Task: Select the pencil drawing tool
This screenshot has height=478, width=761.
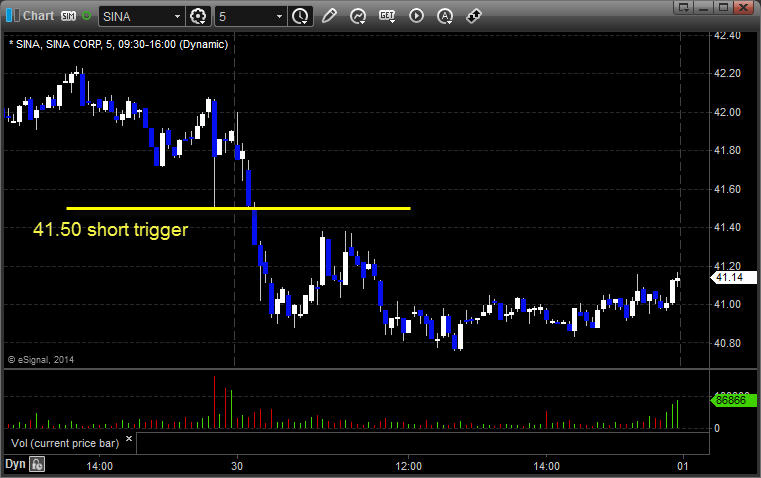Action: click(x=329, y=16)
